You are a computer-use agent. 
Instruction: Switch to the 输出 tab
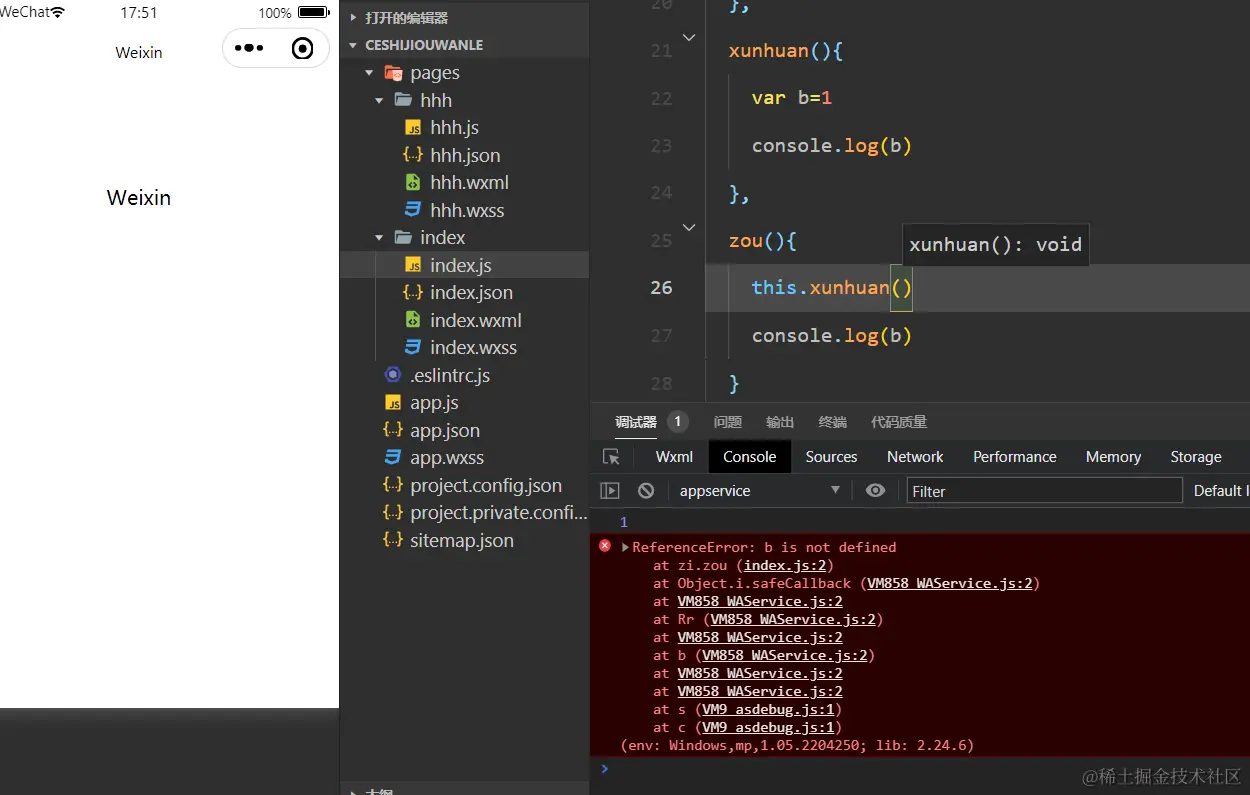pos(780,422)
